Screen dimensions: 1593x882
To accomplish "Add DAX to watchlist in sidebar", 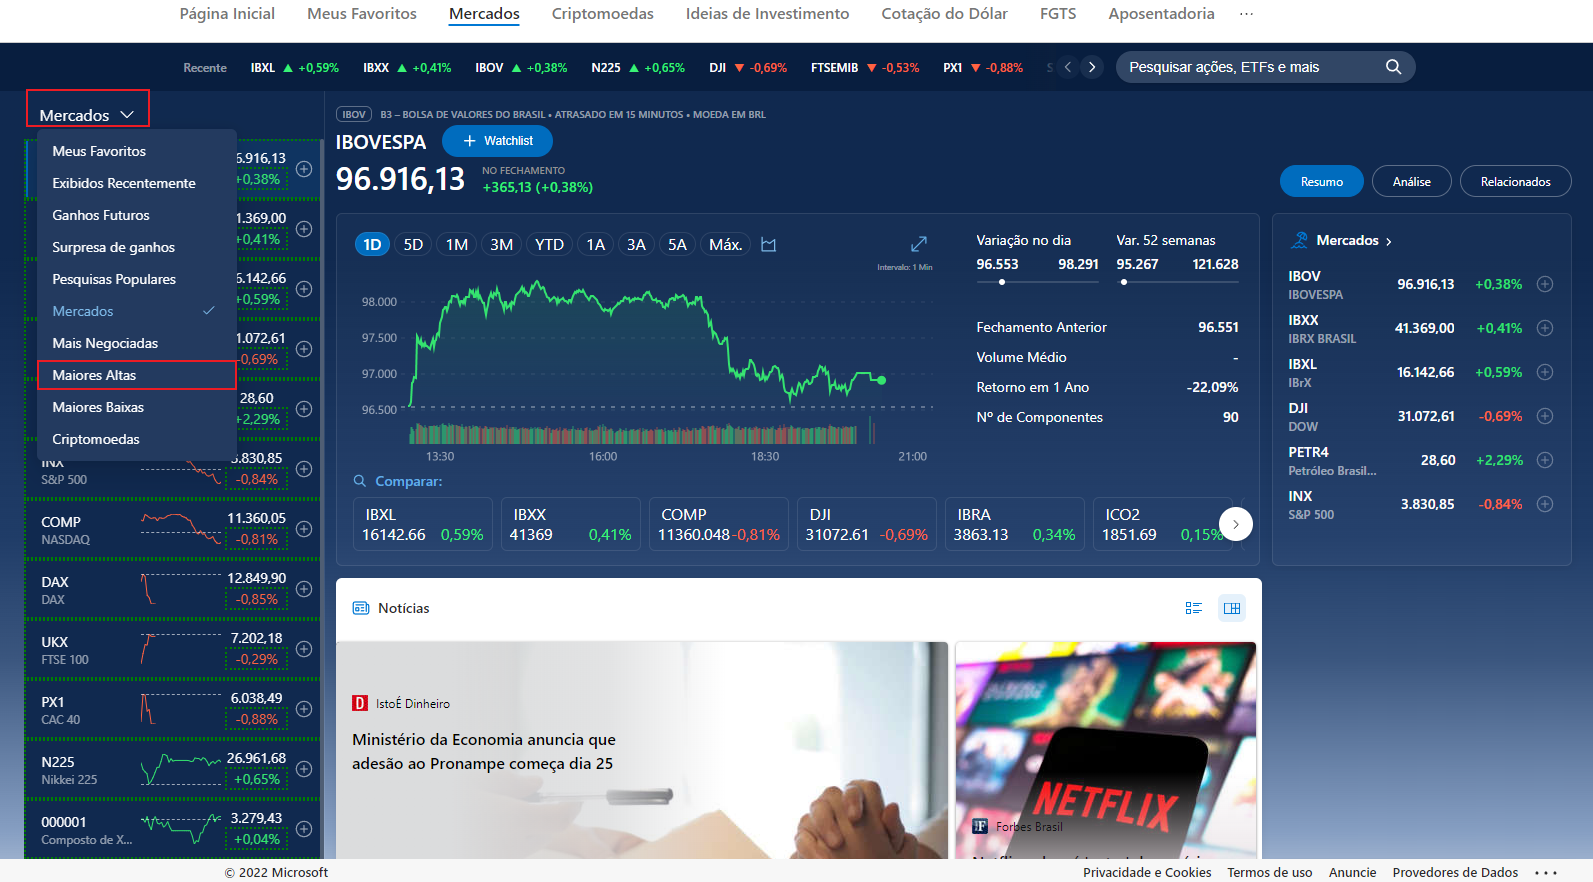I will (x=304, y=589).
